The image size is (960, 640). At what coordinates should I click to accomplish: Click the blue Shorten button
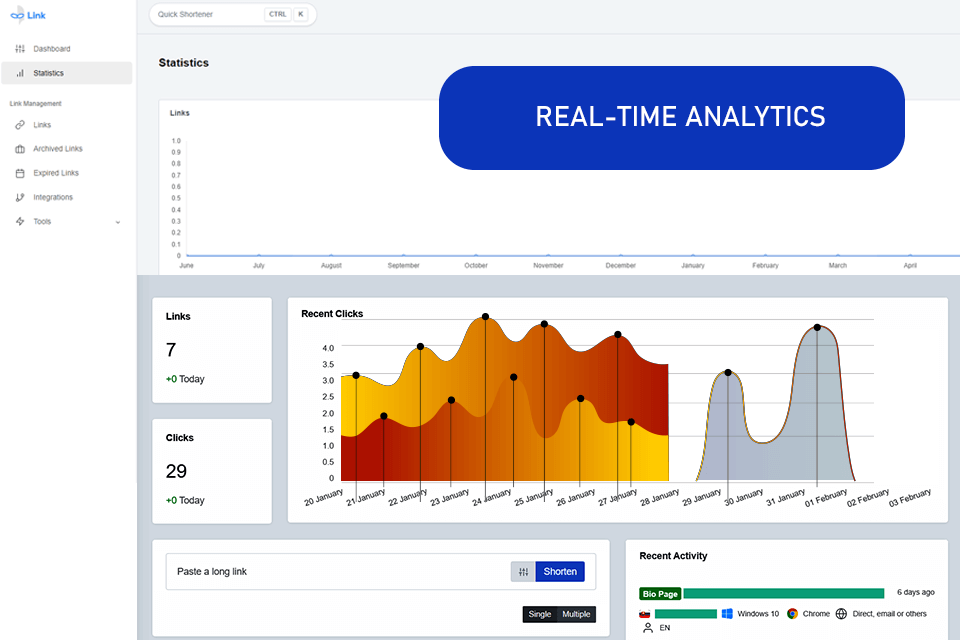coord(560,571)
